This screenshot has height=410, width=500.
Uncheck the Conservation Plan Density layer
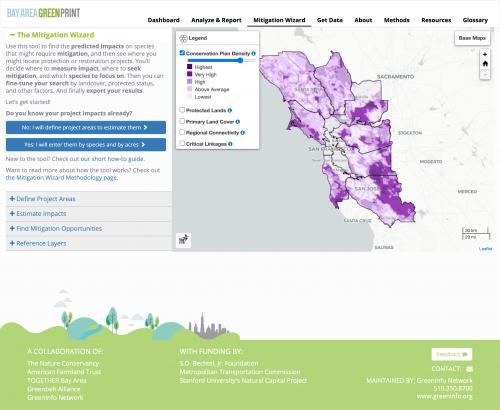coord(182,53)
